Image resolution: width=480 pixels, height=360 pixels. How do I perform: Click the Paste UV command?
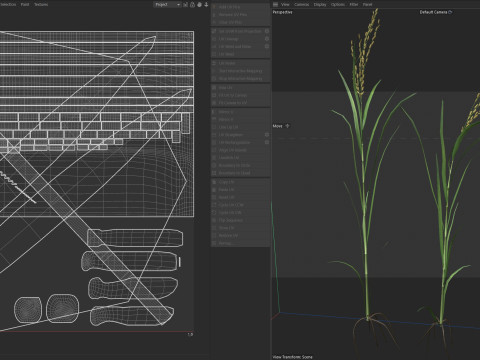click(x=240, y=190)
